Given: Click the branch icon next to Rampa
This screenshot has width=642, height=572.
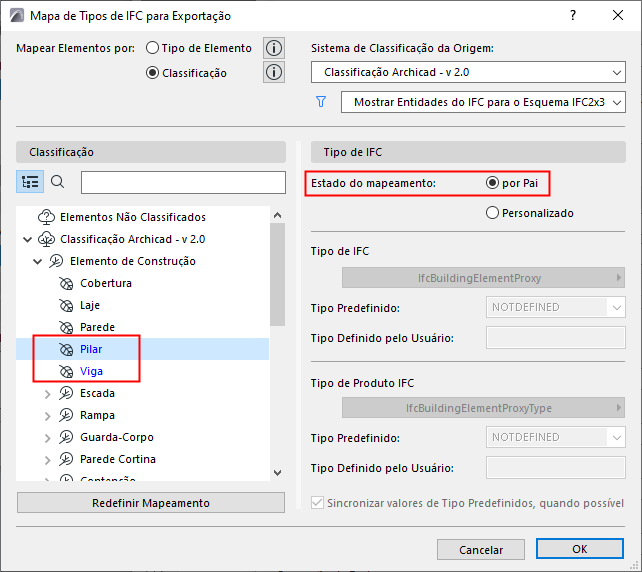Looking at the screenshot, I should pyautogui.click(x=66, y=415).
